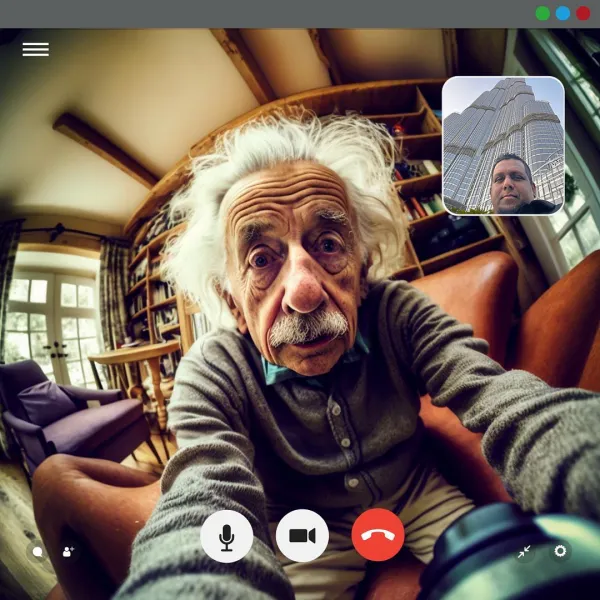Click the add participant icon

point(68,551)
